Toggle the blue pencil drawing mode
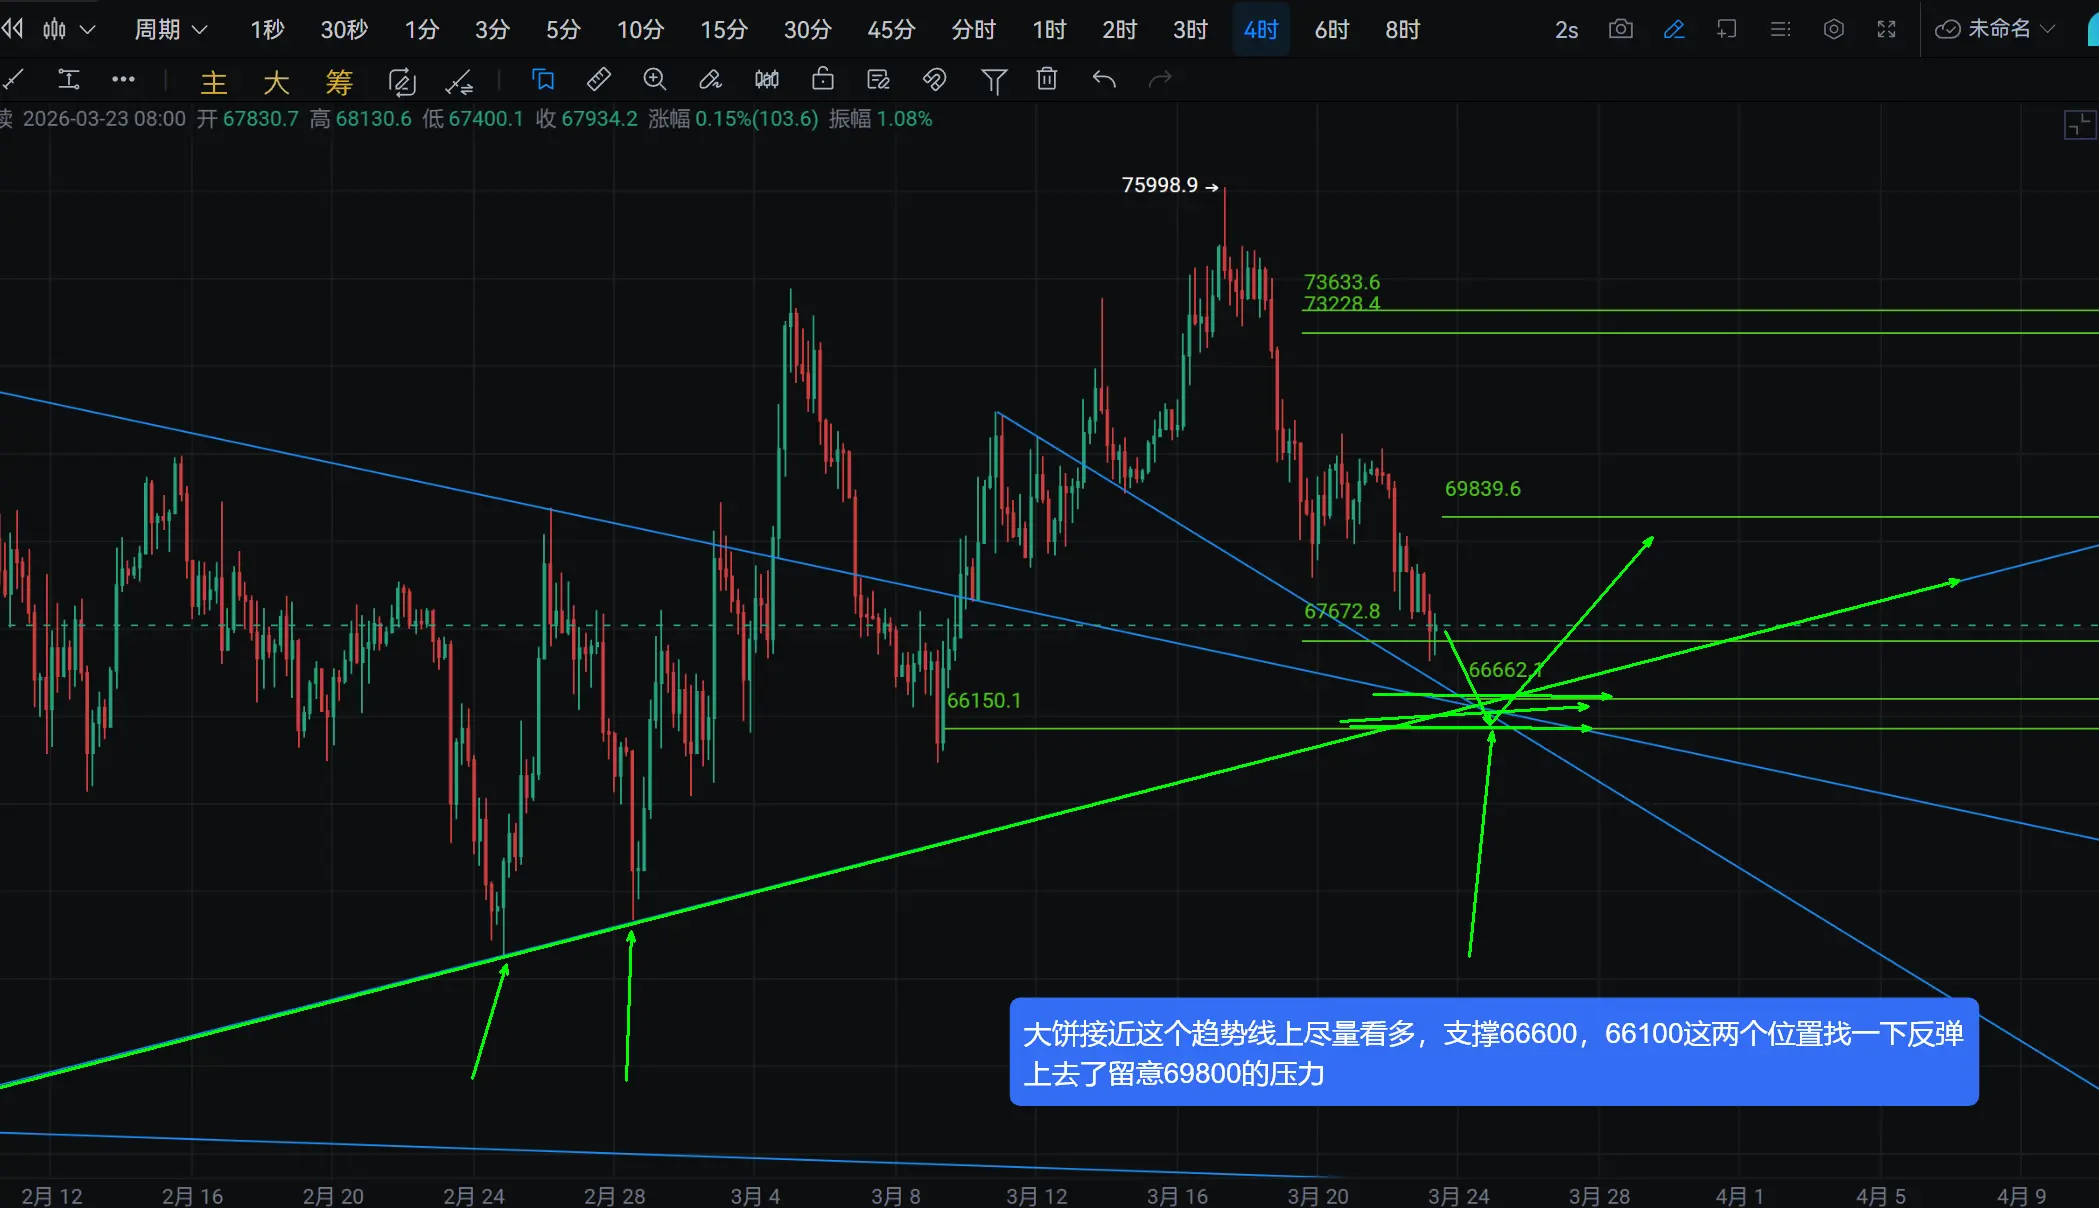The image size is (2099, 1208). tap(1673, 29)
